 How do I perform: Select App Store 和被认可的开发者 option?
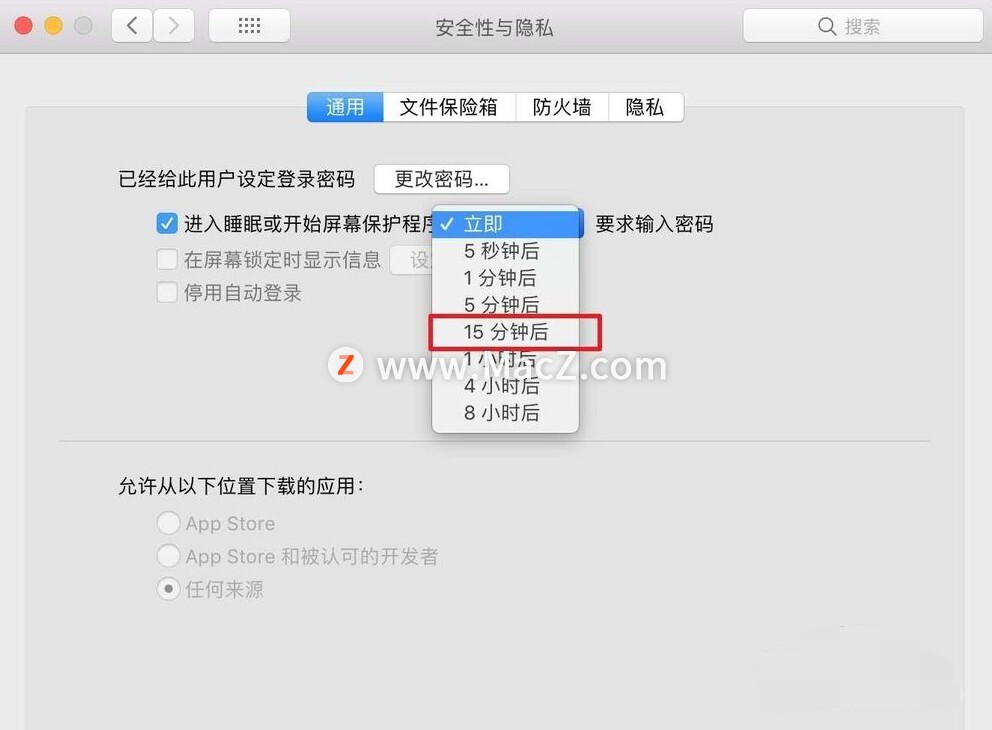pyautogui.click(x=168, y=556)
